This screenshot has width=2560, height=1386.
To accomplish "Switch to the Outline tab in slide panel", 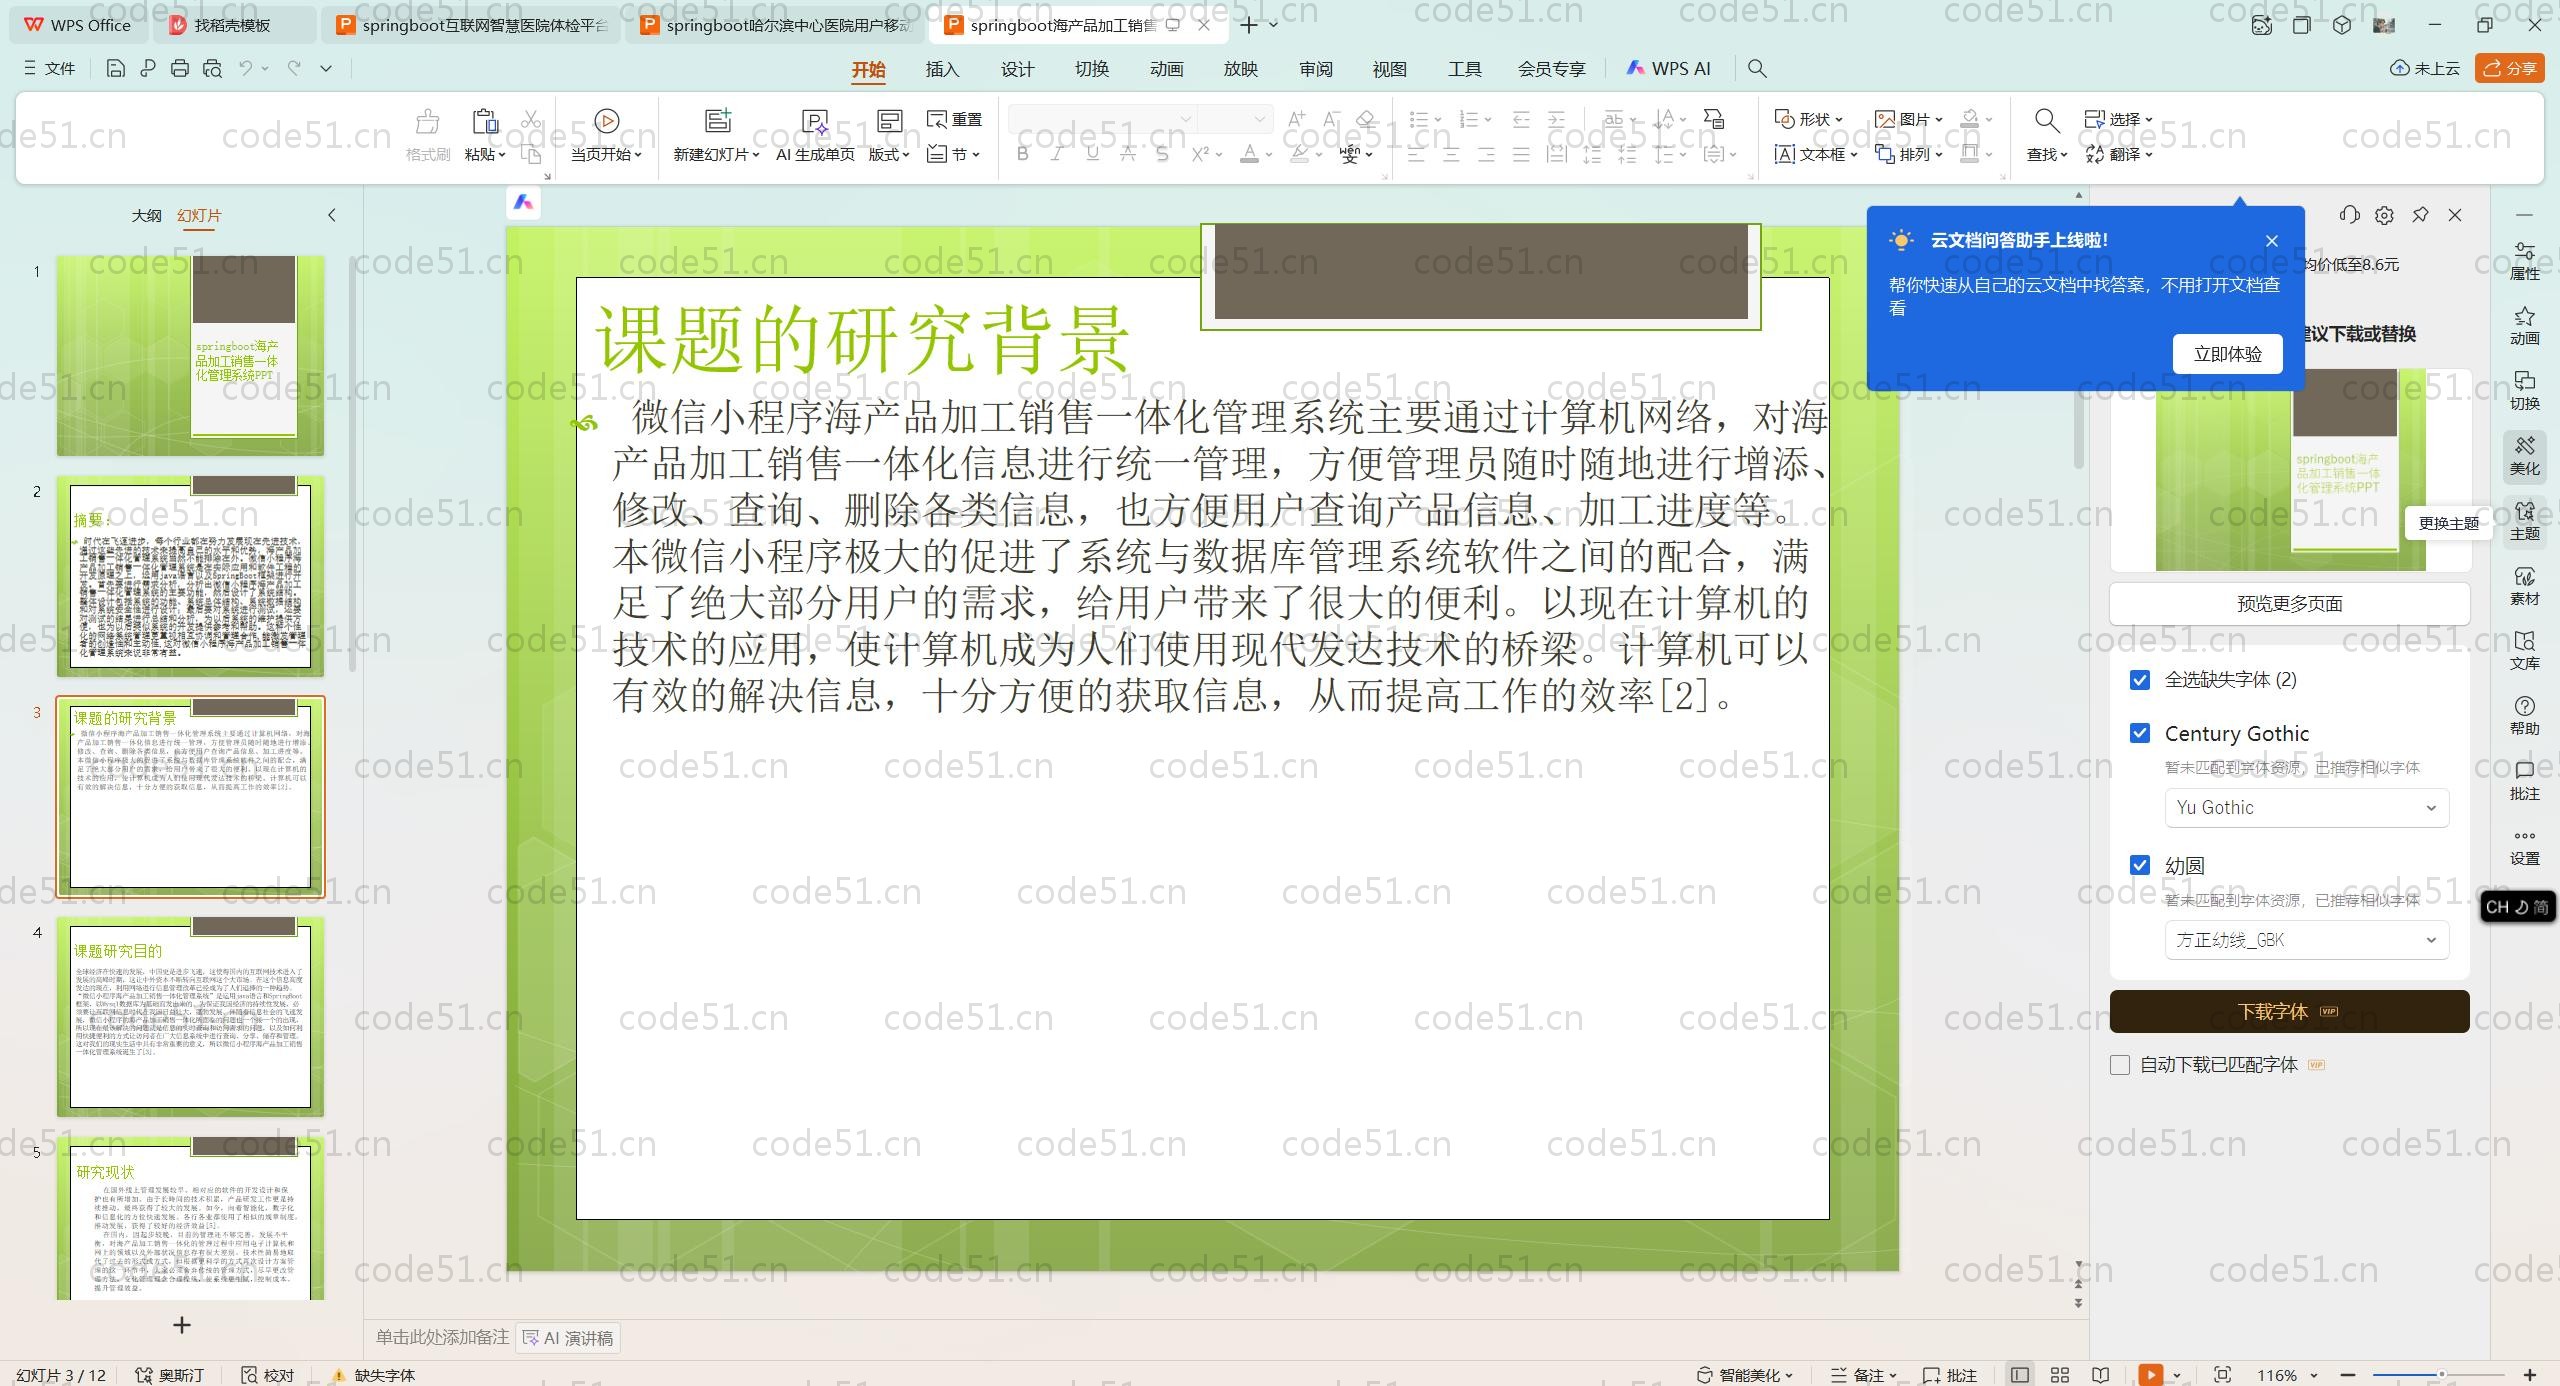I will pos(146,215).
